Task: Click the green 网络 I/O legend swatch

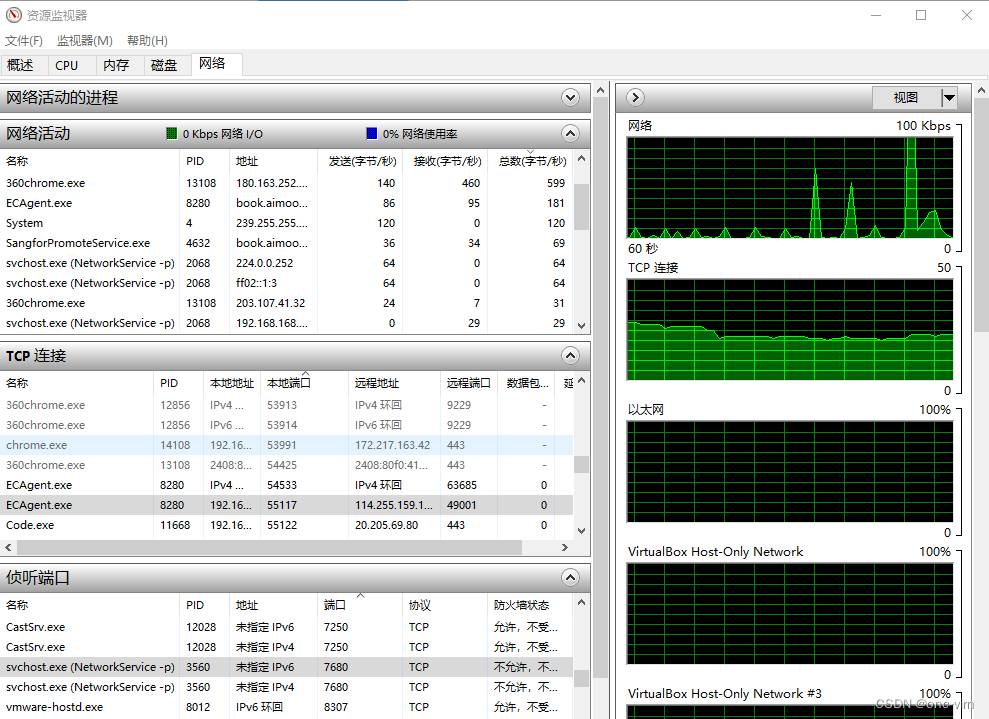Action: click(x=172, y=134)
